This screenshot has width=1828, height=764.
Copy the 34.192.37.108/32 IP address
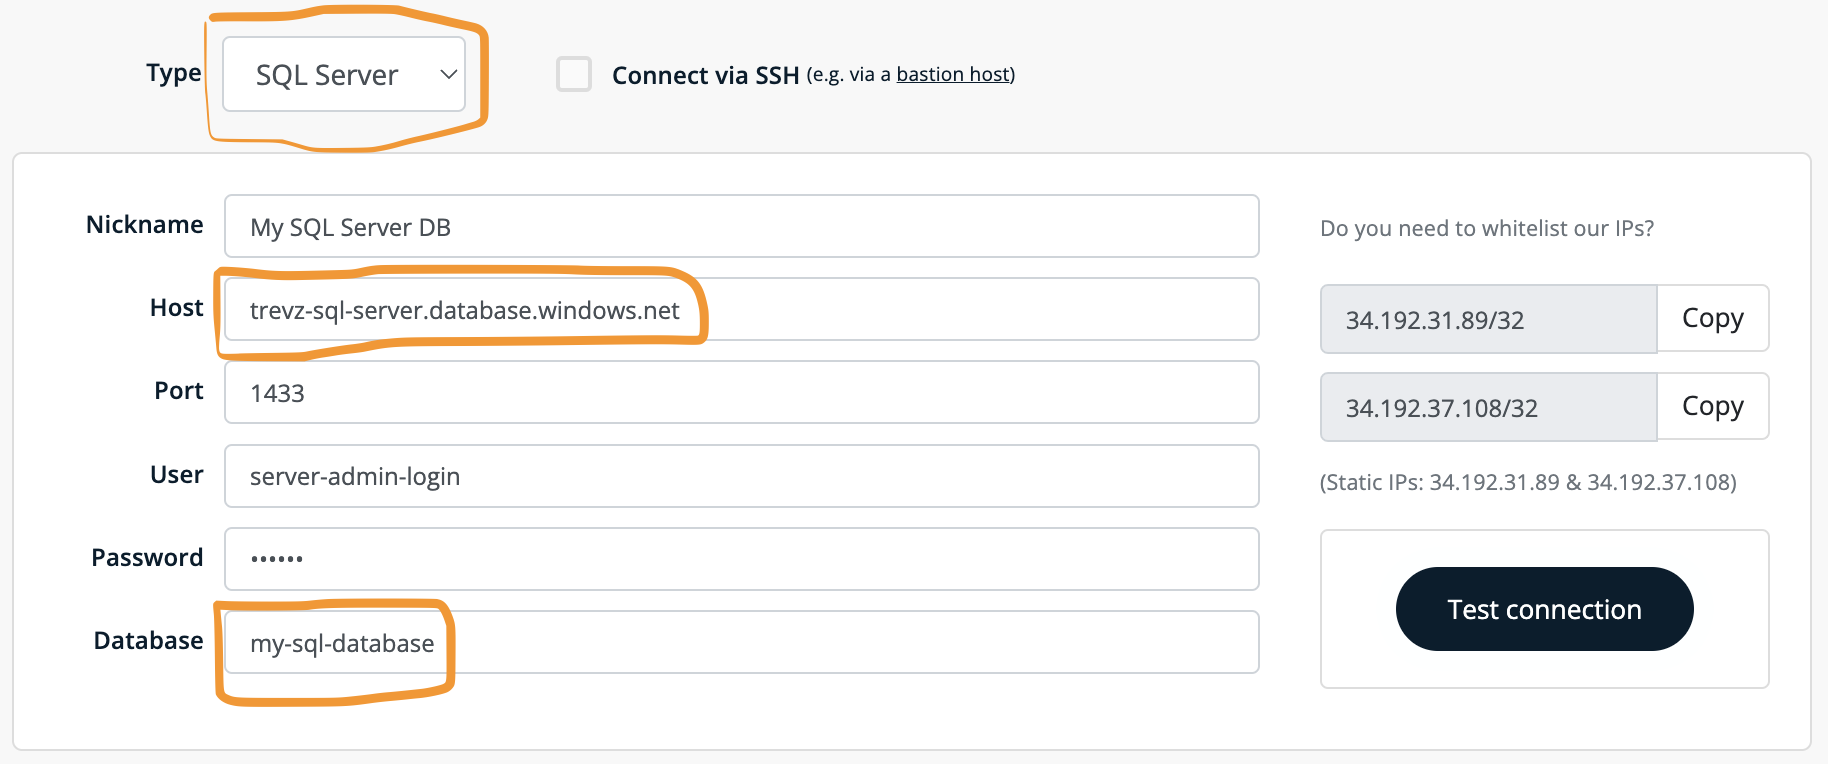click(x=1713, y=406)
